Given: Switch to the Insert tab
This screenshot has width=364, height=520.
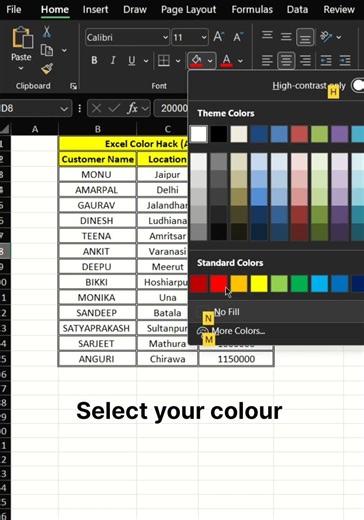Looking at the screenshot, I should coord(95,9).
